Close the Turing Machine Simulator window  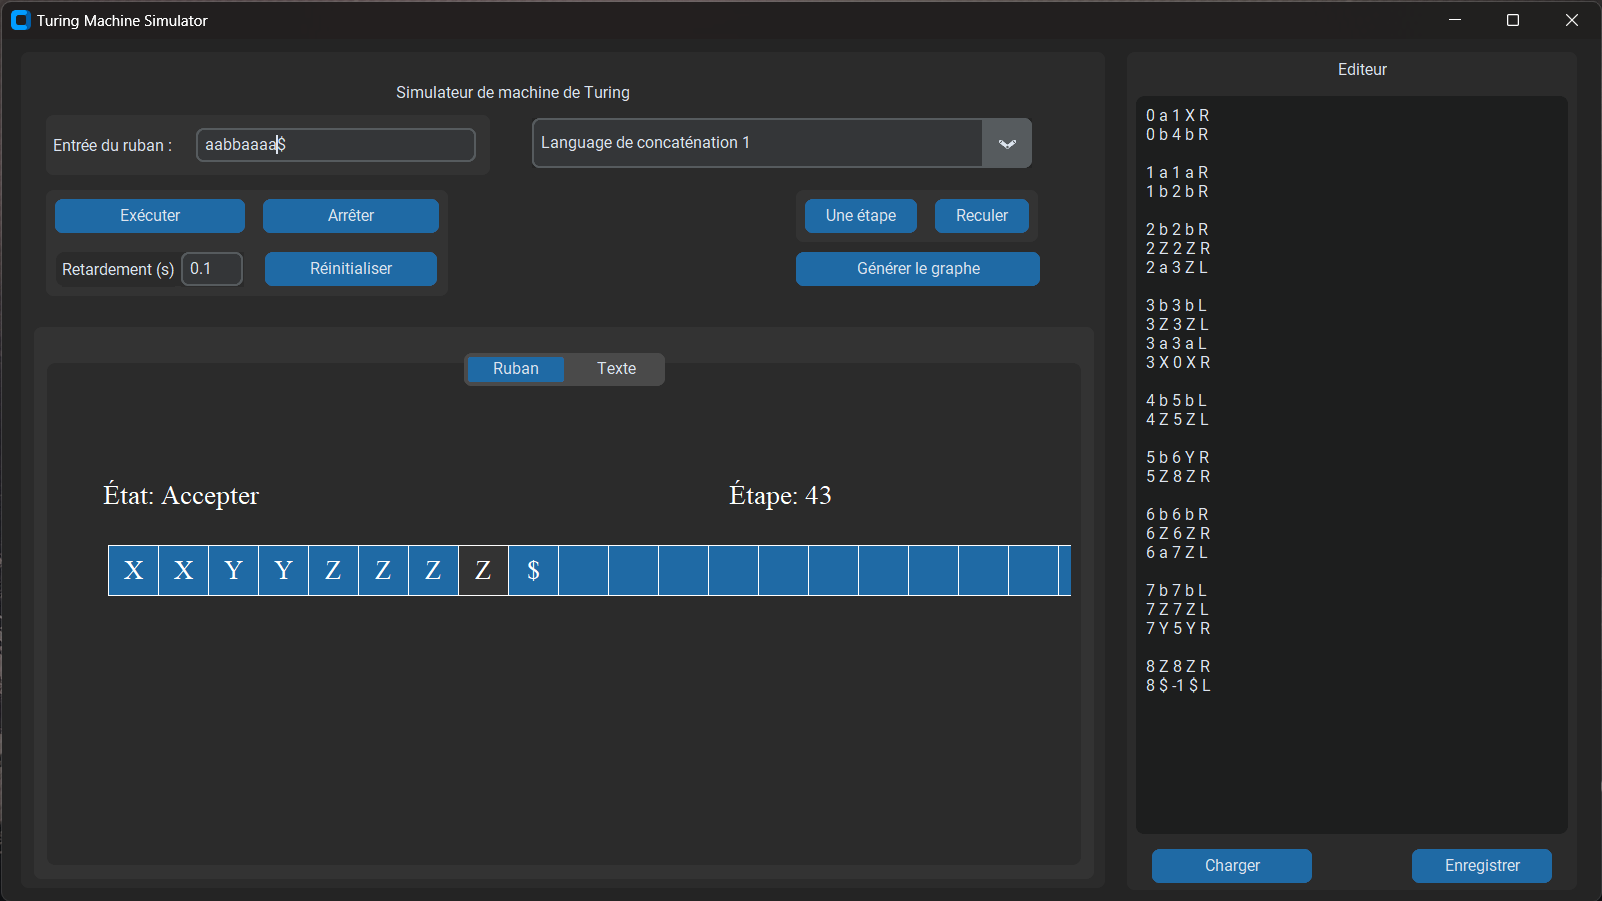coord(1572,20)
